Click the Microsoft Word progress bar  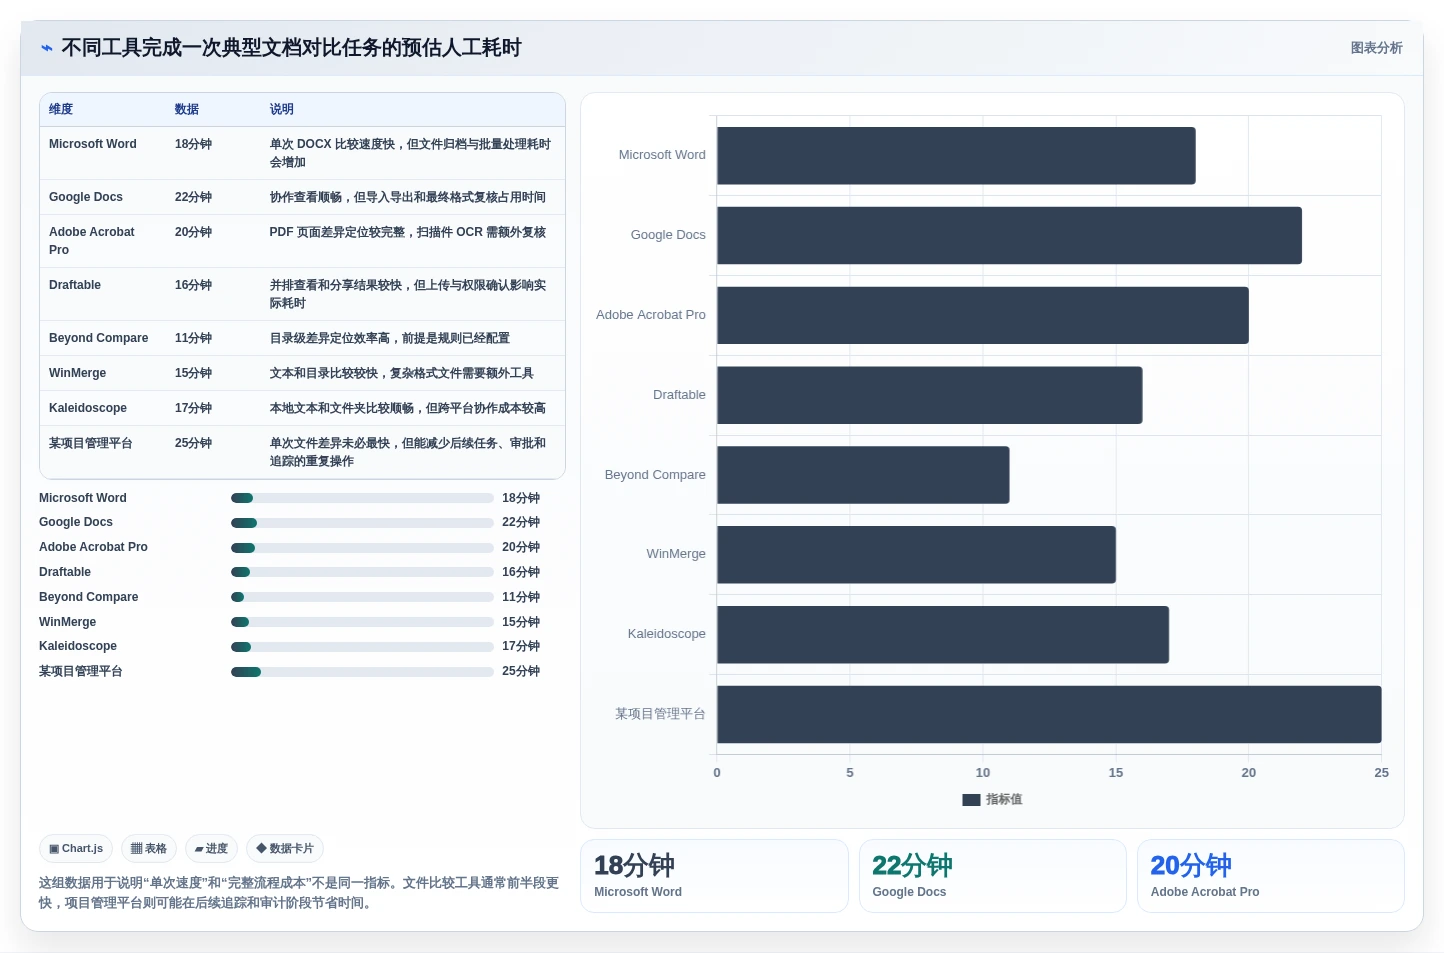(362, 498)
